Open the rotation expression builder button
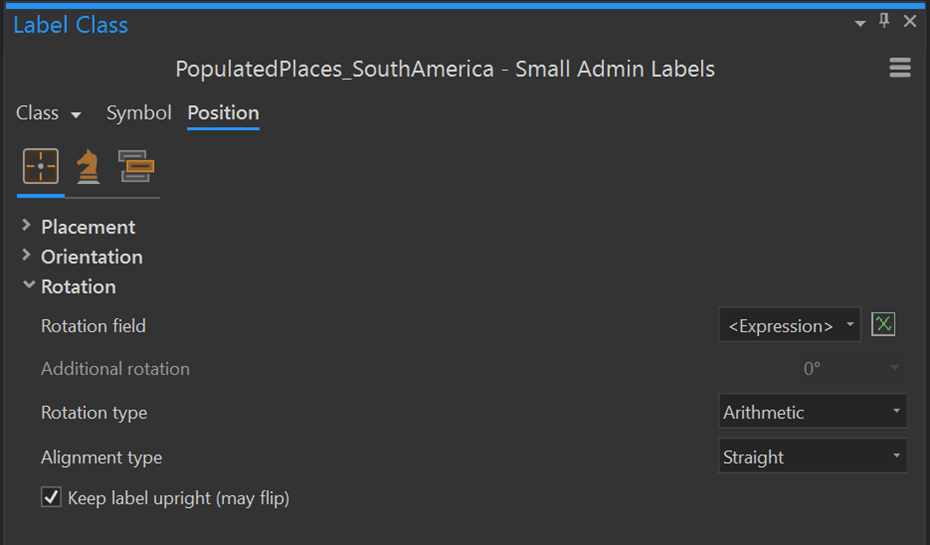 [883, 325]
